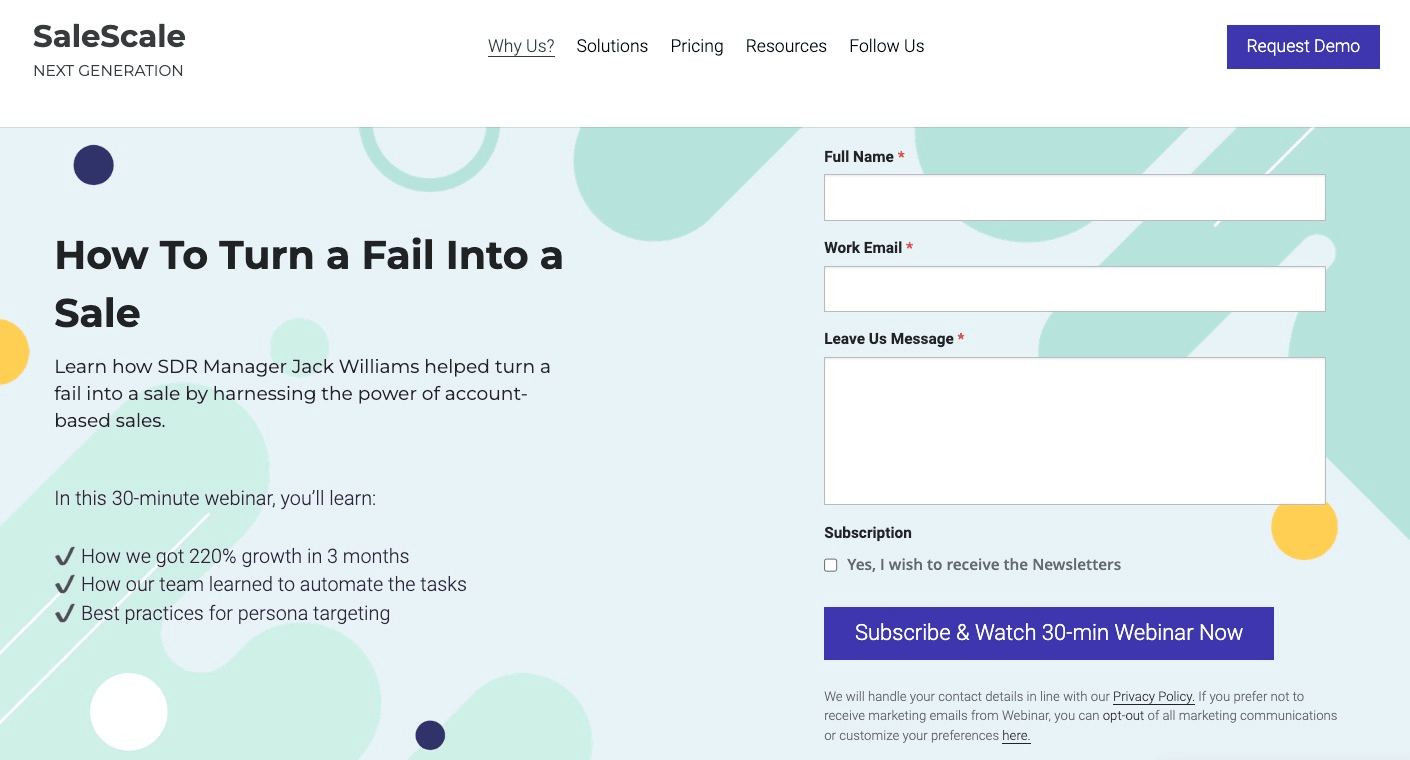Click the checkmark beside 220% growth
The height and width of the screenshot is (760, 1410).
point(65,556)
